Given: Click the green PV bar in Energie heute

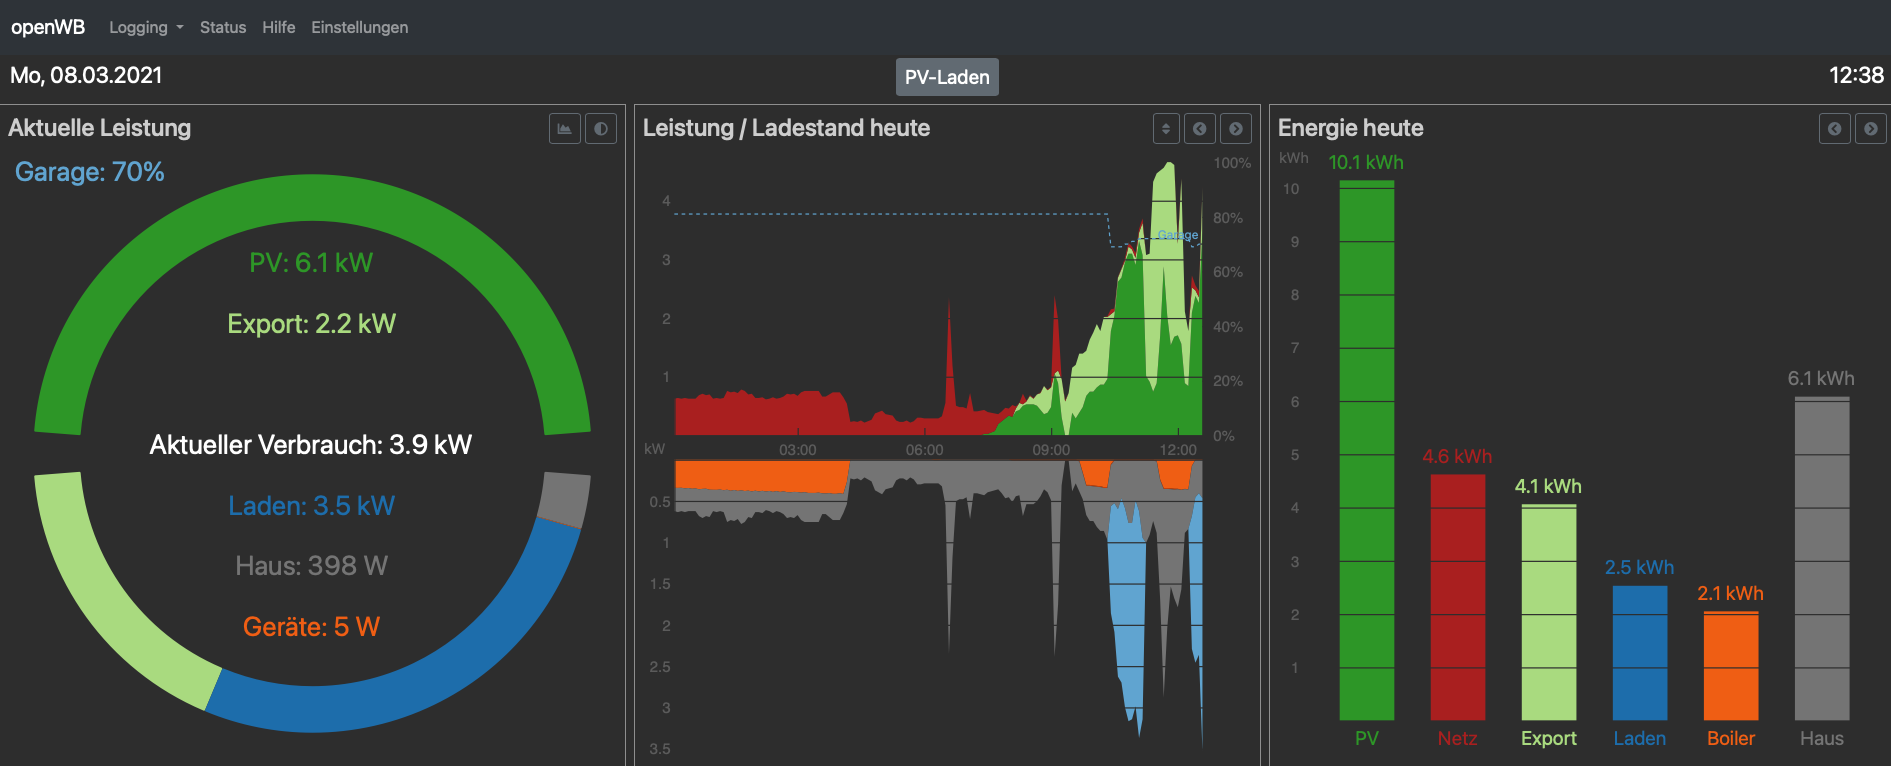Looking at the screenshot, I should pos(1367,450).
